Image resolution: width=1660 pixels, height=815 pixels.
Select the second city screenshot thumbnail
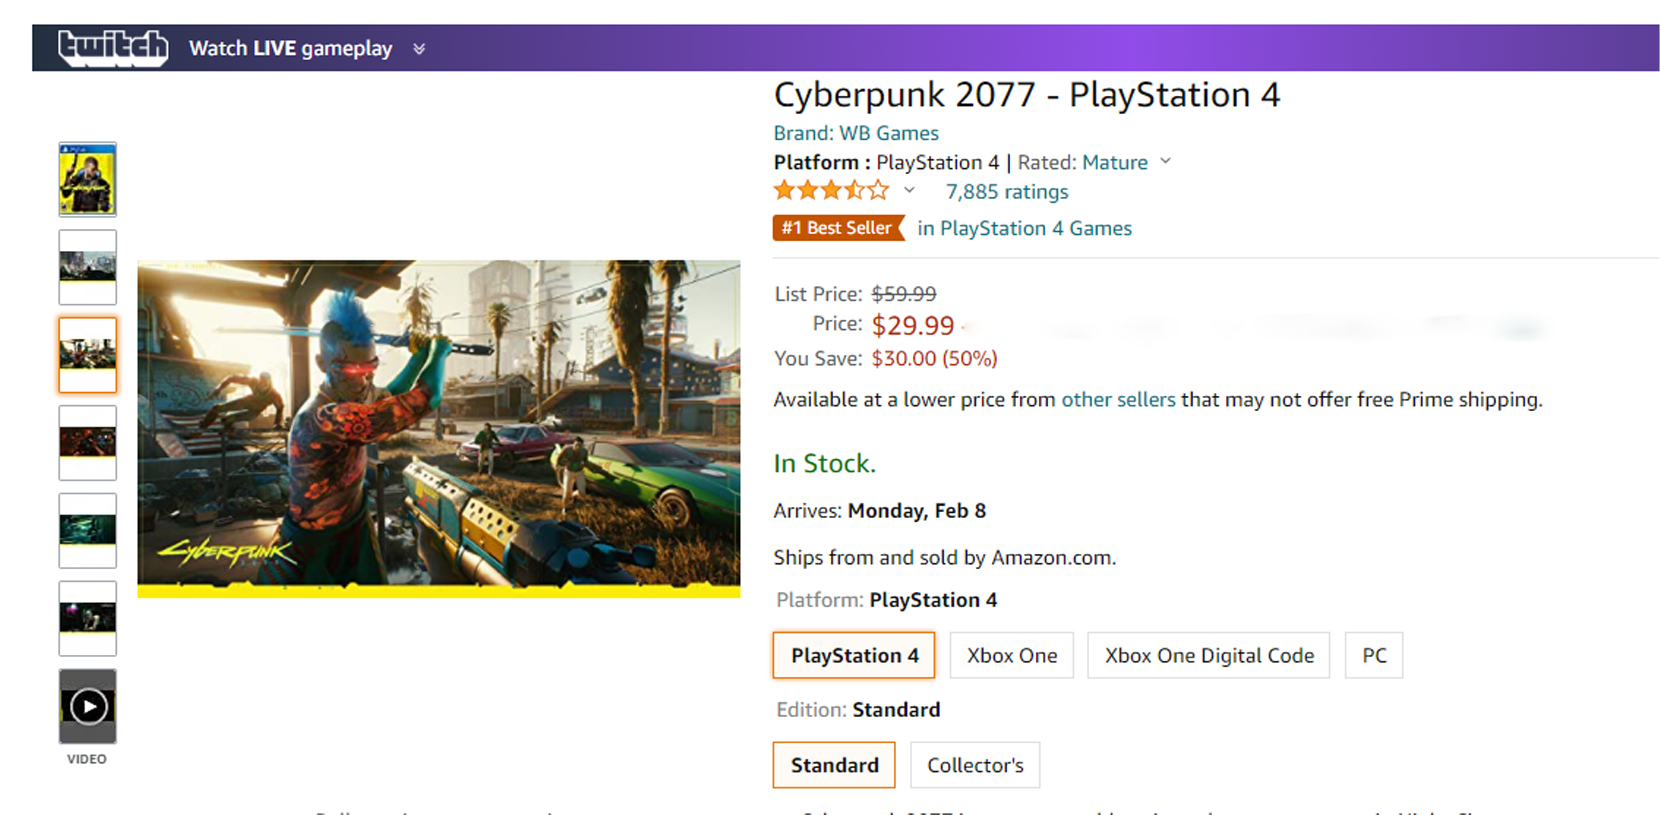[88, 267]
